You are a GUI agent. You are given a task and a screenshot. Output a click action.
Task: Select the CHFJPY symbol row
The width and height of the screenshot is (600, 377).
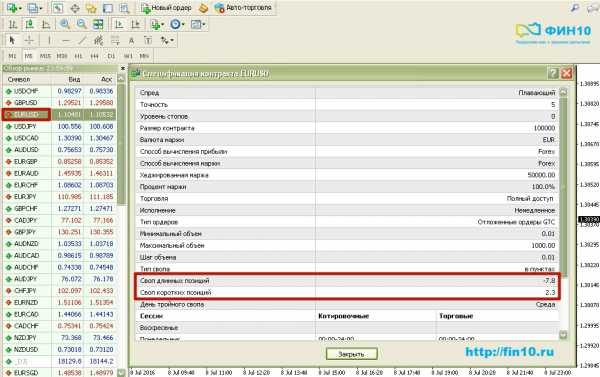[59, 291]
